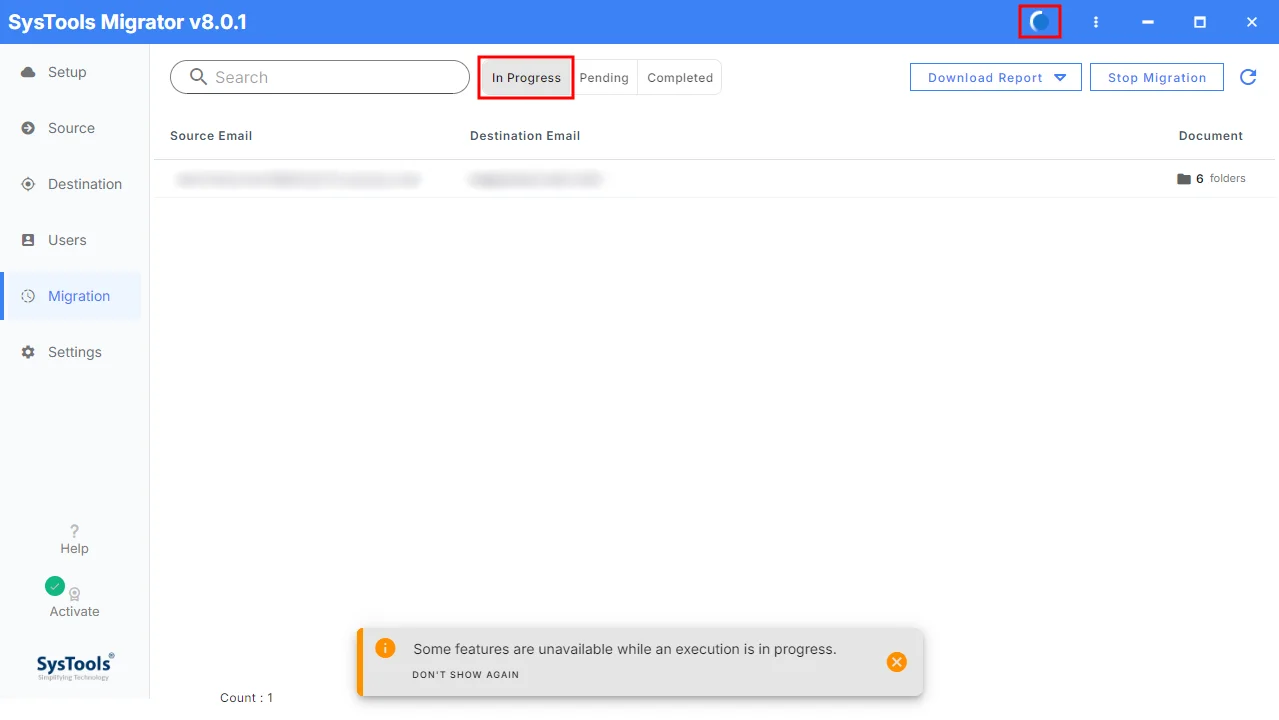The width and height of the screenshot is (1279, 720).
Task: Click DON'T SHOW AGAIN link
Action: (466, 675)
